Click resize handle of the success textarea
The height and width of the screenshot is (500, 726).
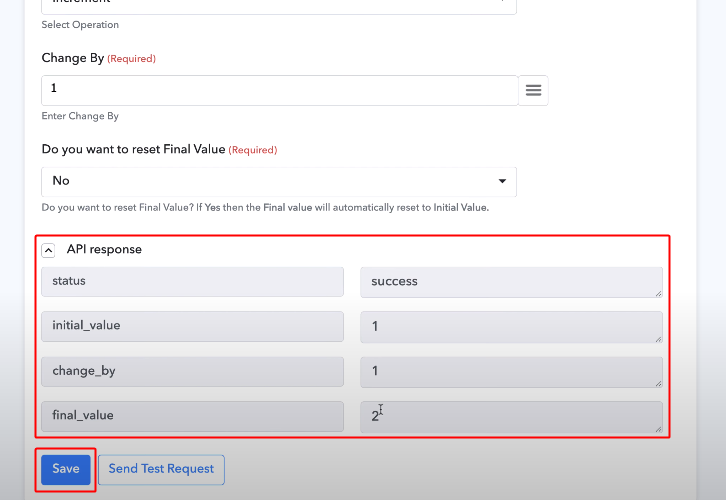pos(658,294)
